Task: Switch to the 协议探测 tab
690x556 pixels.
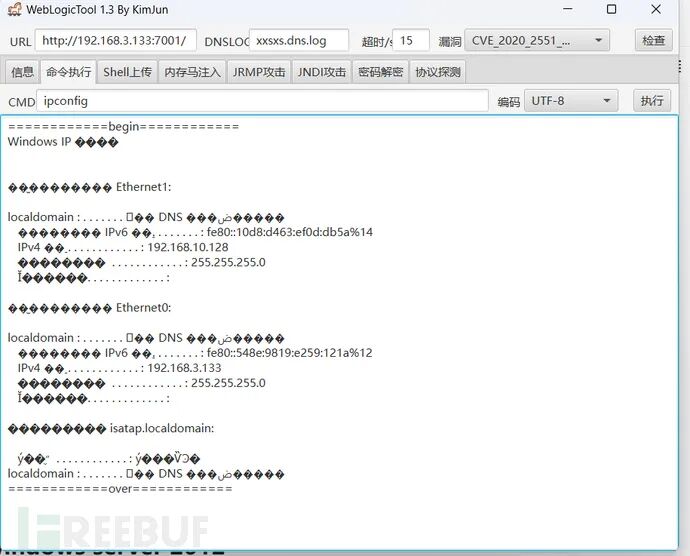Action: tap(438, 72)
